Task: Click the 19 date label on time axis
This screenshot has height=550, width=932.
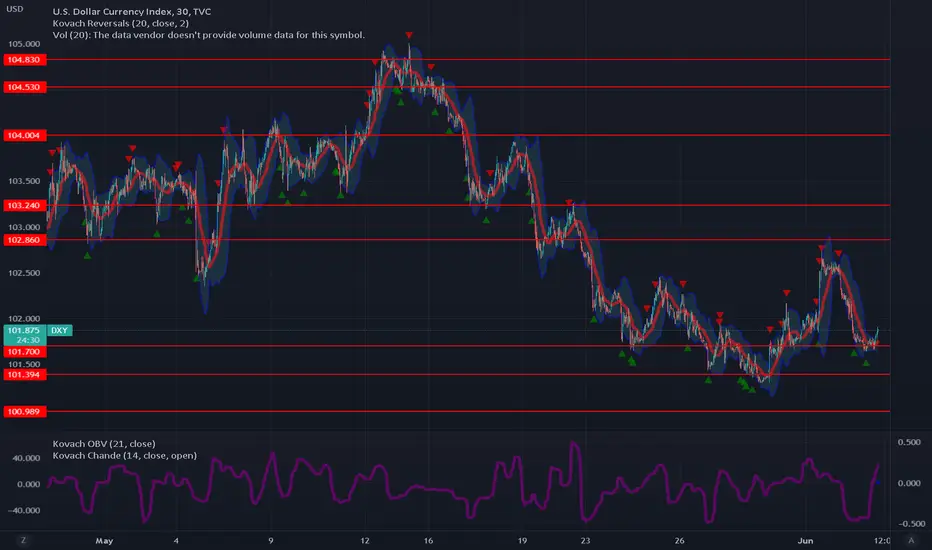Action: click(x=522, y=540)
